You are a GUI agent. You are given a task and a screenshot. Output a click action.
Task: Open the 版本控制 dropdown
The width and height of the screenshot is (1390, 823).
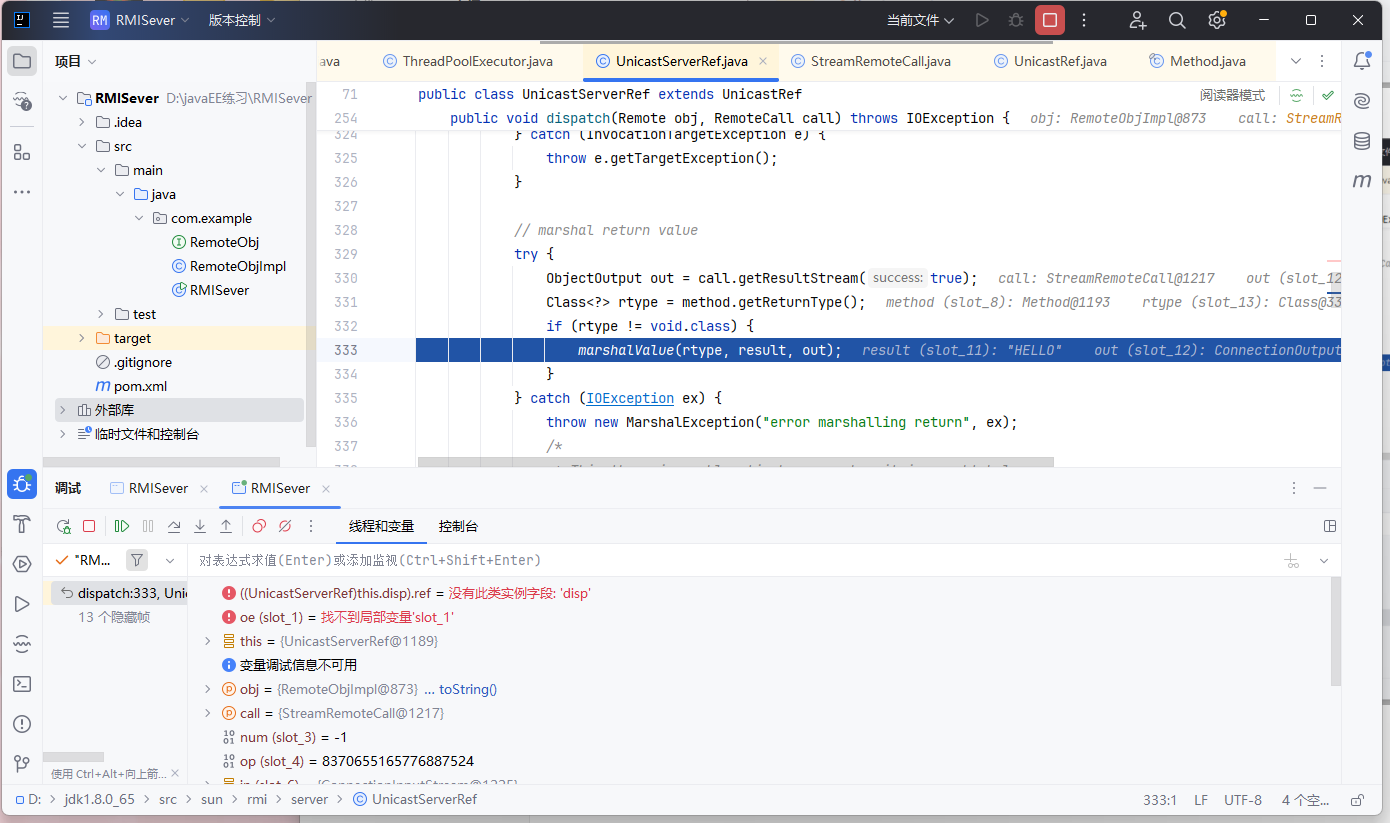(241, 20)
